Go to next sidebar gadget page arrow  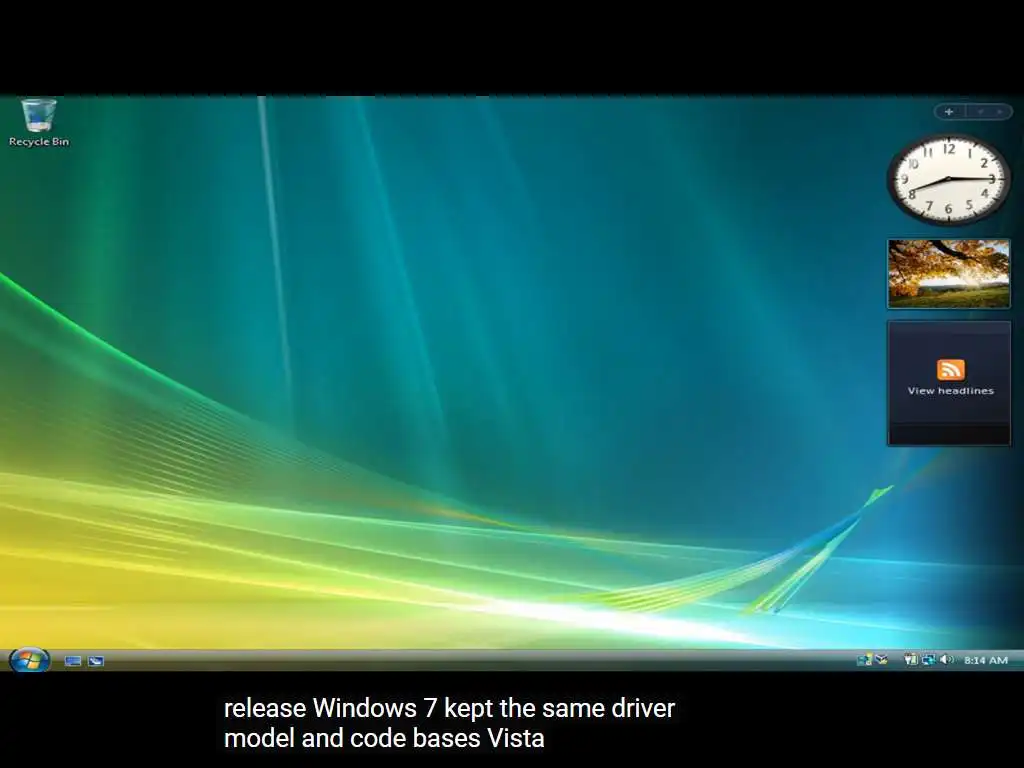(1000, 112)
